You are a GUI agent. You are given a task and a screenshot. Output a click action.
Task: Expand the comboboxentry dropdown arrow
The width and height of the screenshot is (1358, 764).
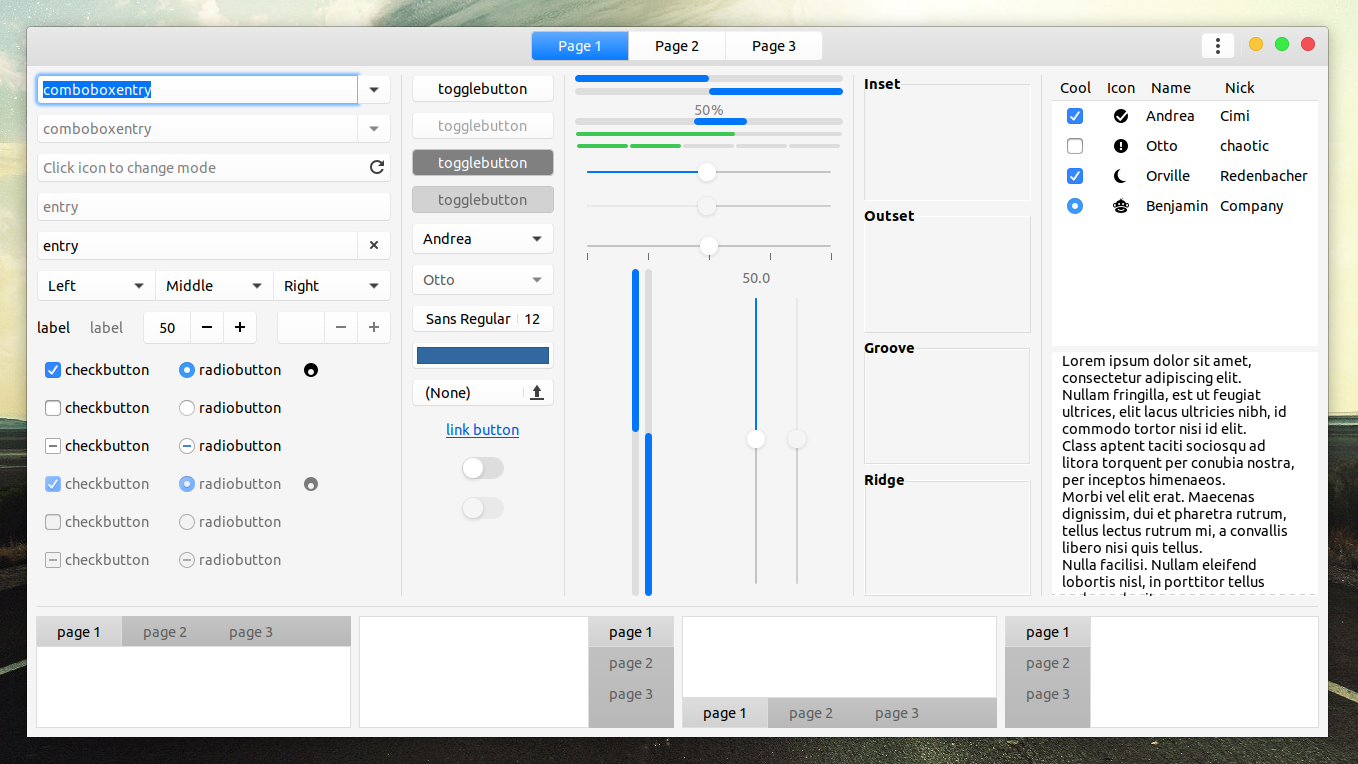pos(374,89)
